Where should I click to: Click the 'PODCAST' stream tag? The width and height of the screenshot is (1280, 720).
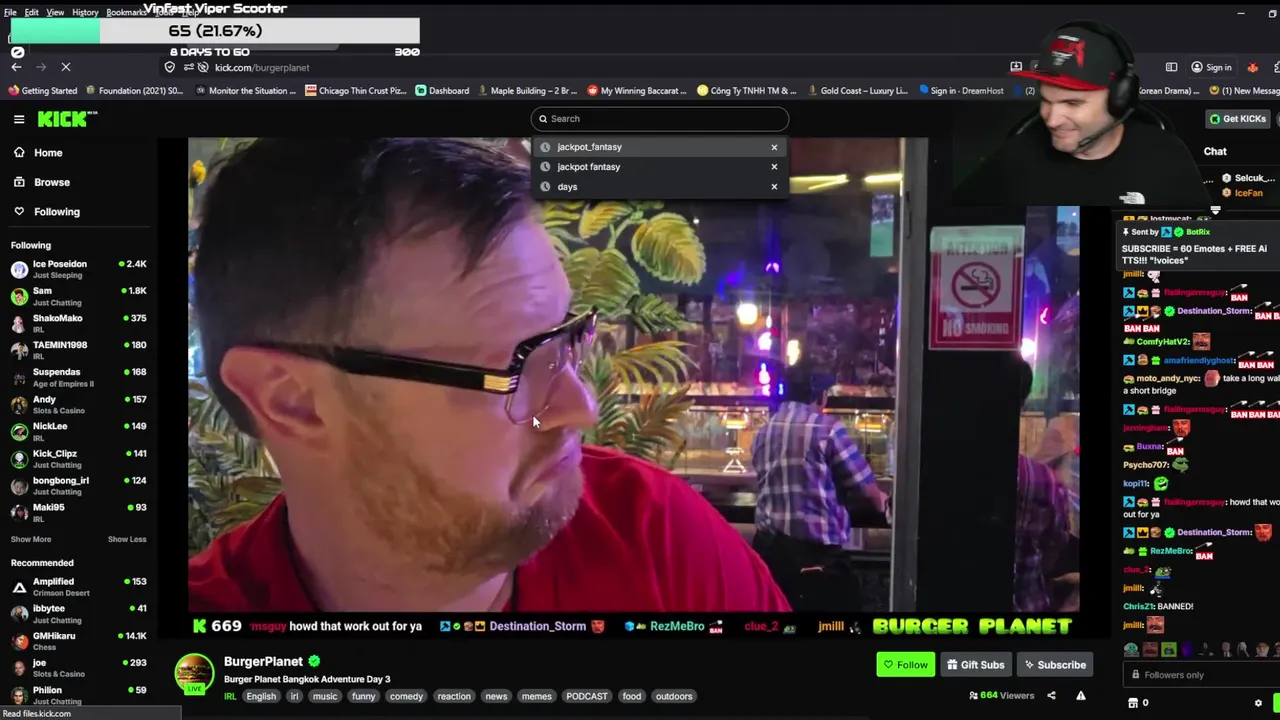click(587, 696)
